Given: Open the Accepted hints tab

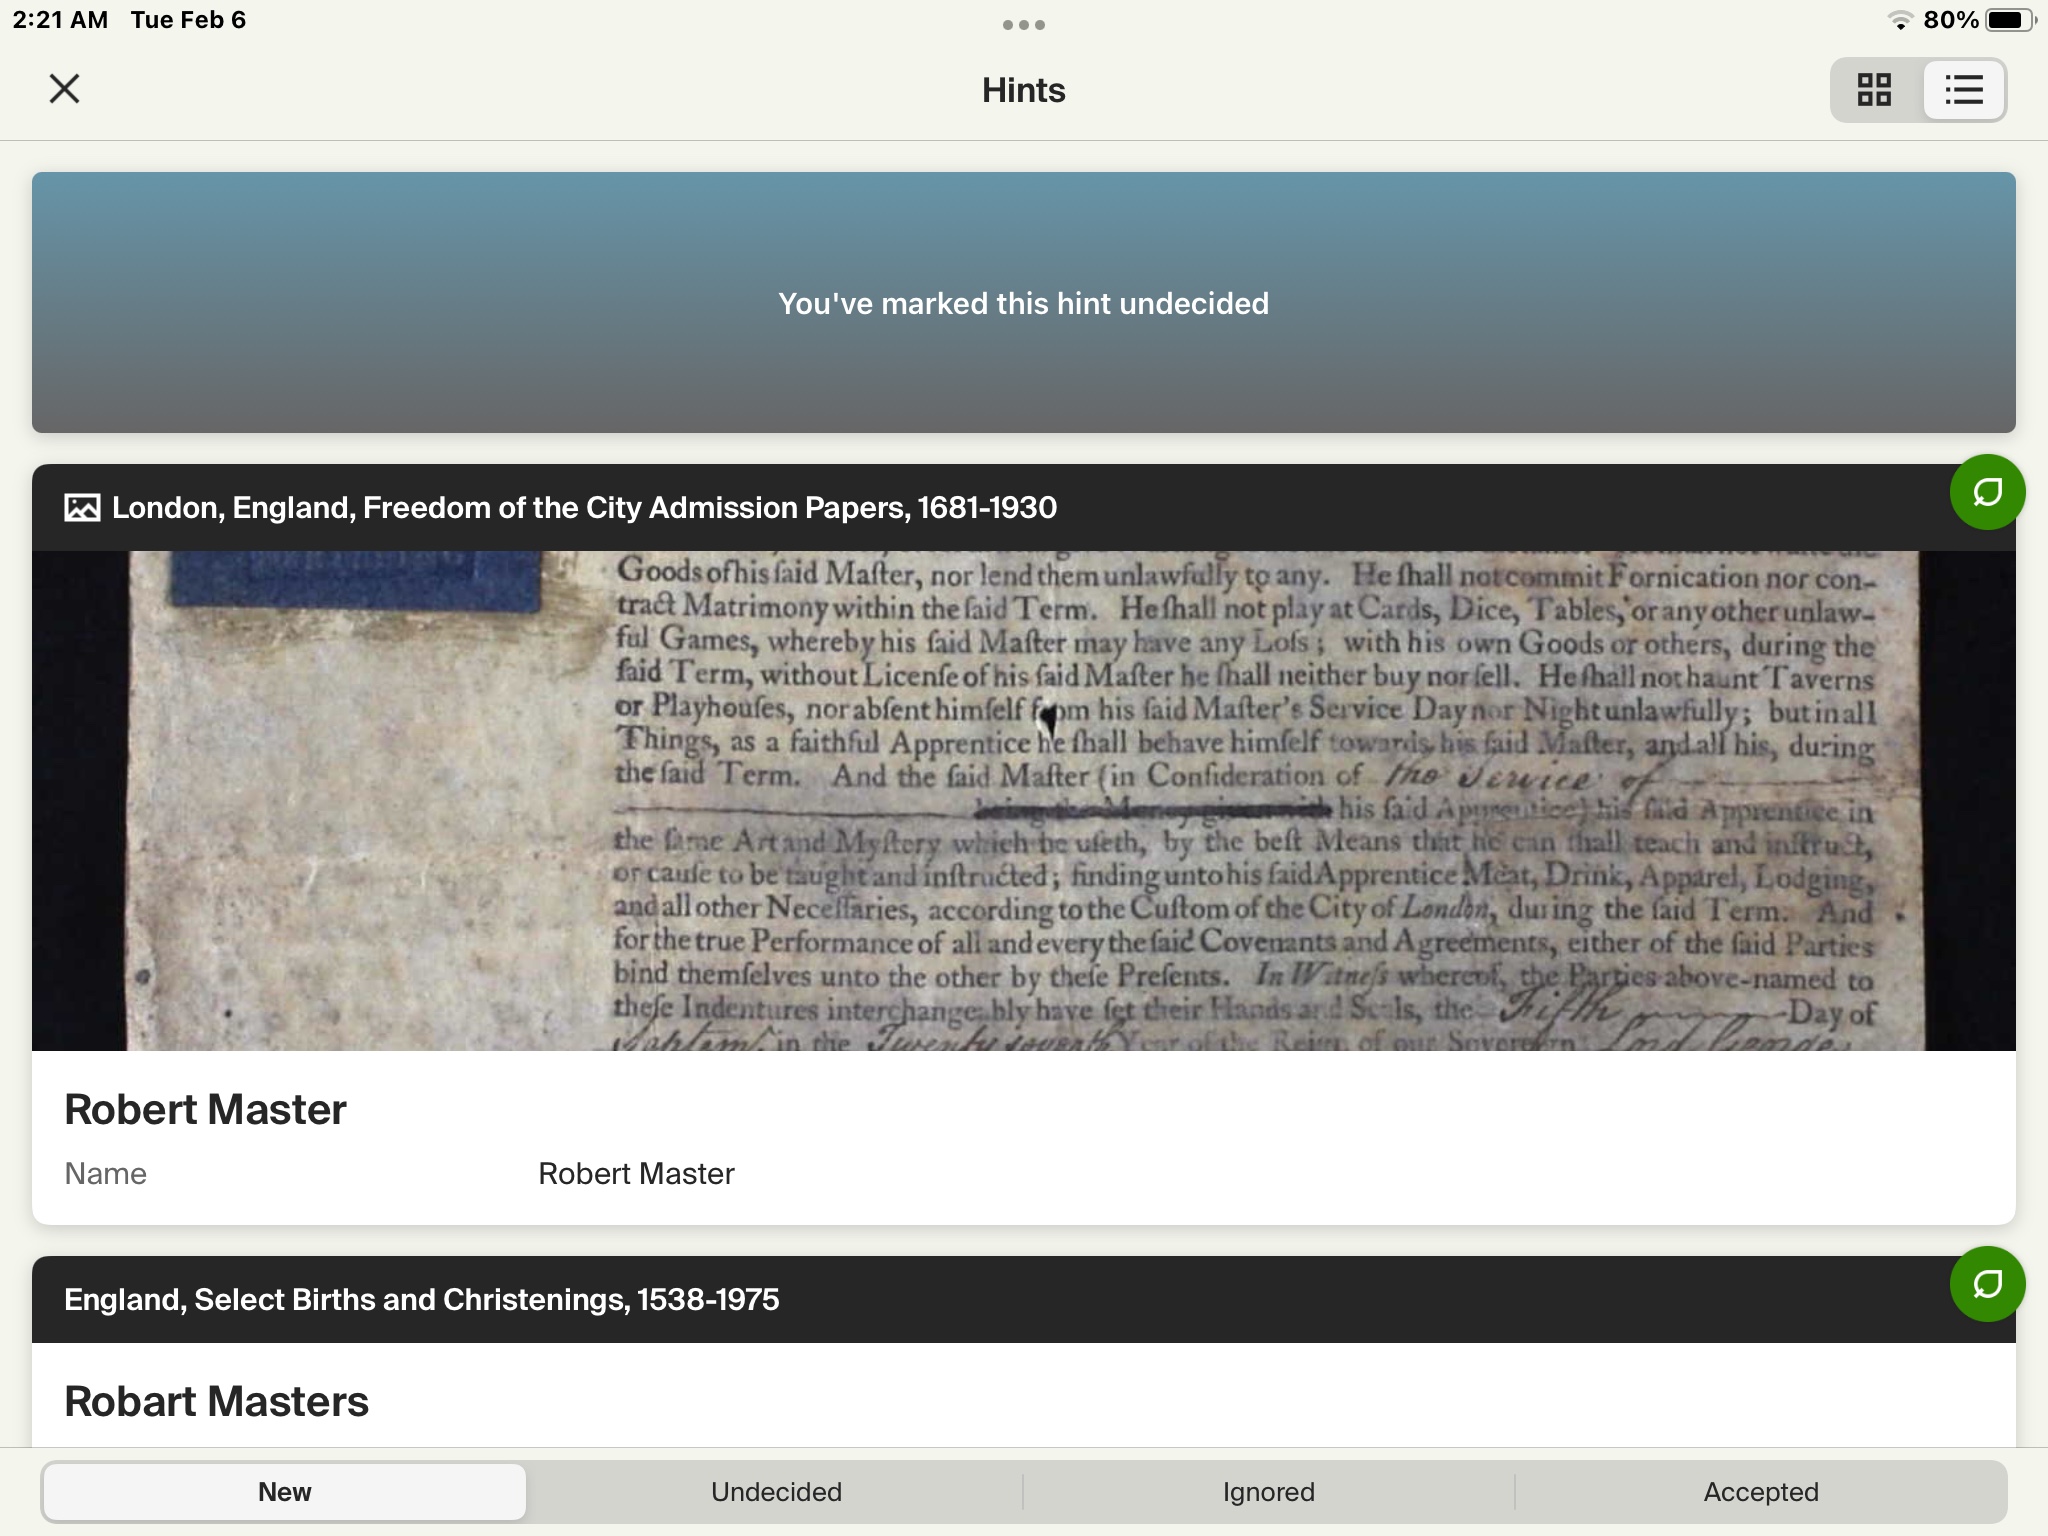Looking at the screenshot, I should [1760, 1492].
